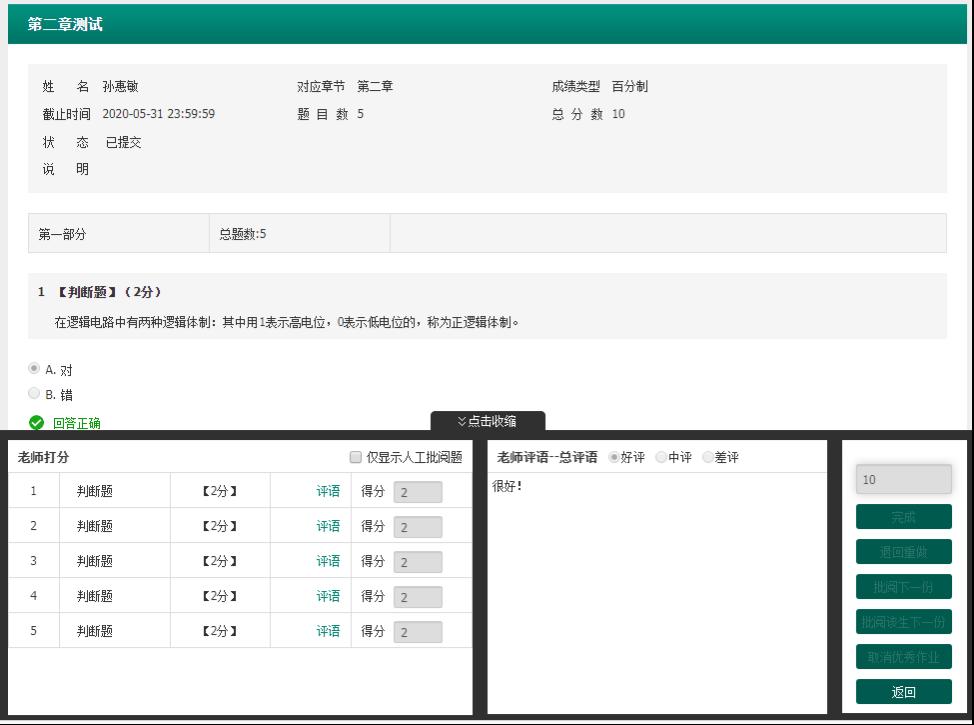This screenshot has height=725, width=974.
Task: Open 评语 link for question 5
Action: click(x=328, y=631)
